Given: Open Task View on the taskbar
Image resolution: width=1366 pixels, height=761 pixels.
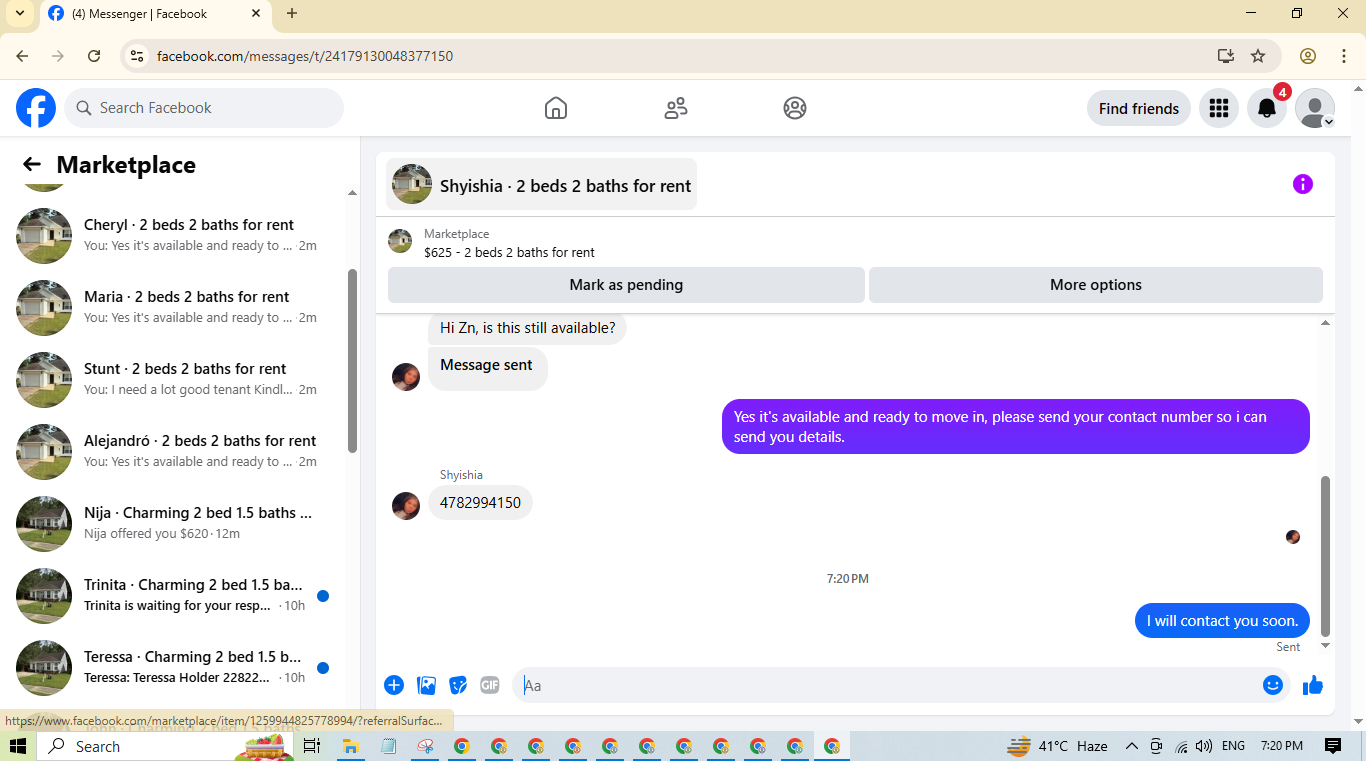Looking at the screenshot, I should pyautogui.click(x=312, y=746).
